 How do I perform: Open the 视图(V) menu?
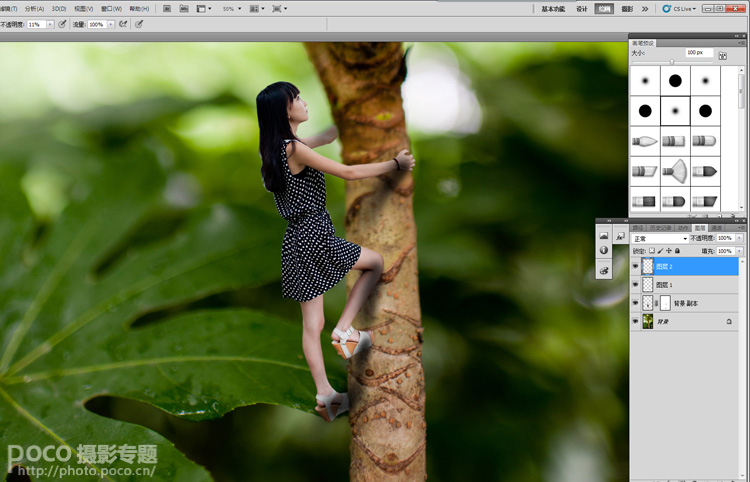(x=84, y=9)
